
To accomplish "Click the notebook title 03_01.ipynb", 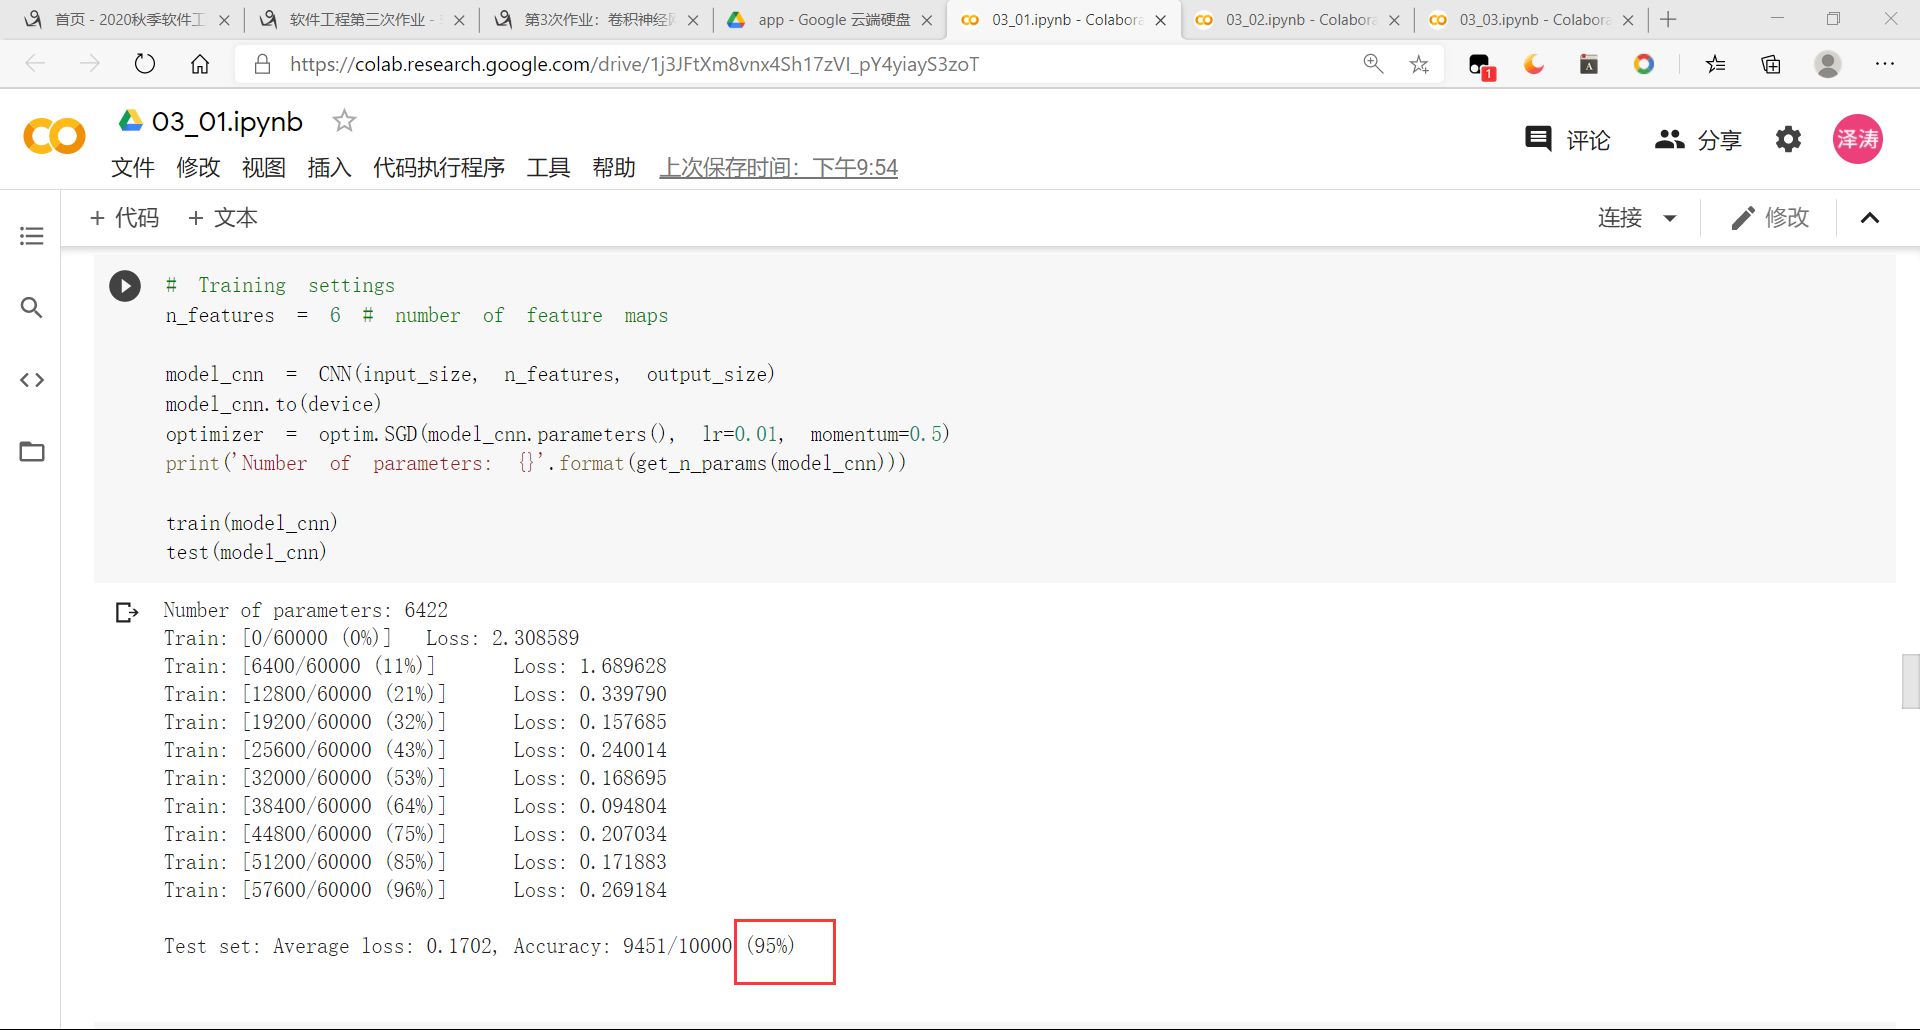I will [x=227, y=121].
